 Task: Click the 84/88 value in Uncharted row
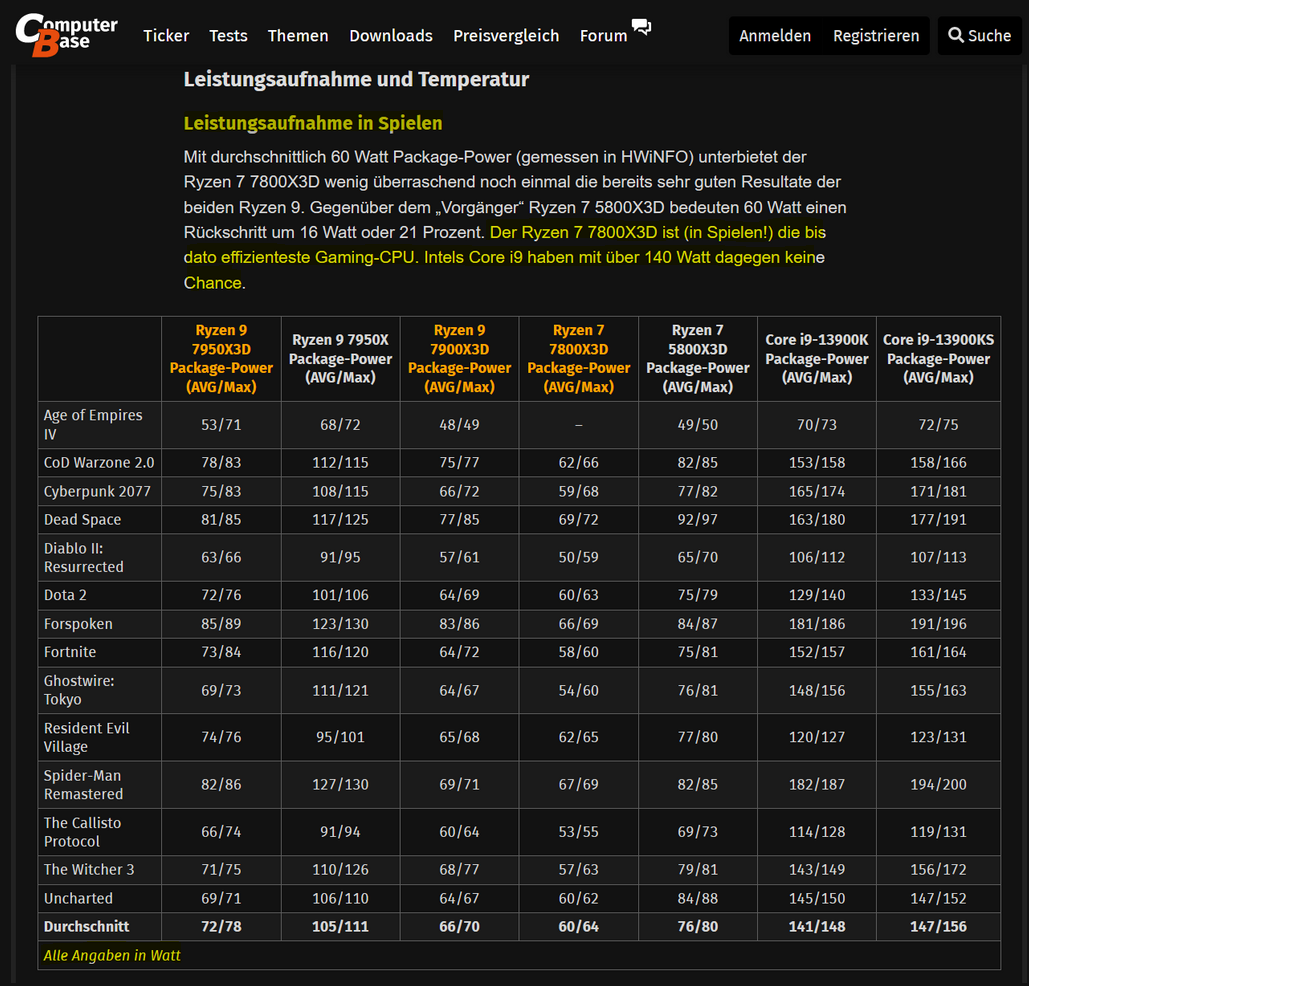(697, 899)
